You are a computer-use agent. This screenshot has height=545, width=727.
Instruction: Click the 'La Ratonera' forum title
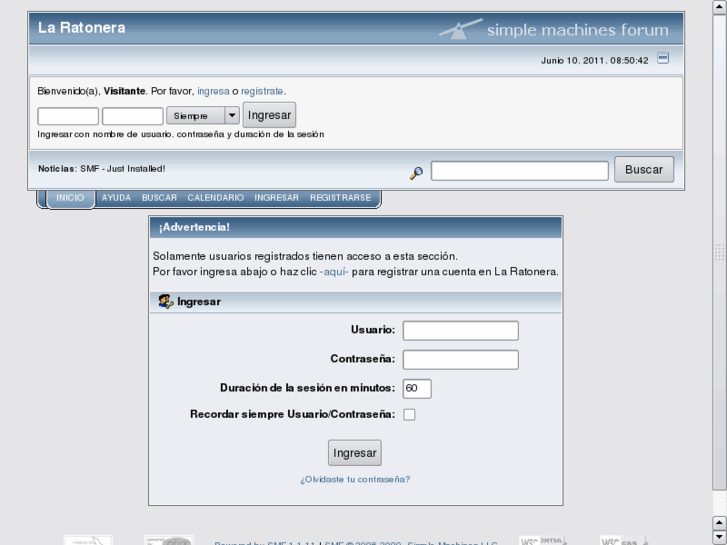pos(82,28)
